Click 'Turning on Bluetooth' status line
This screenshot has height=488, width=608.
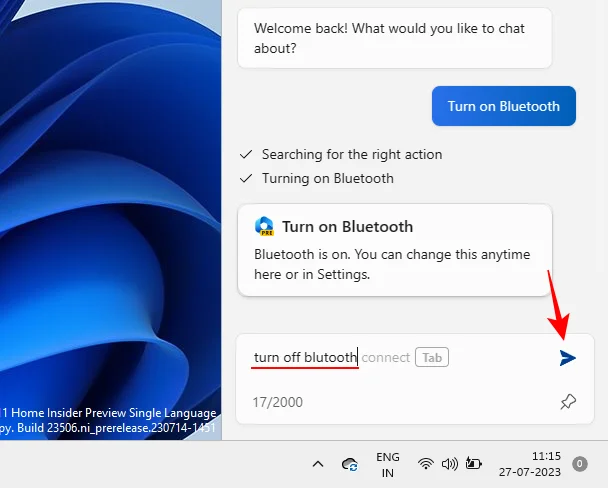coord(328,178)
